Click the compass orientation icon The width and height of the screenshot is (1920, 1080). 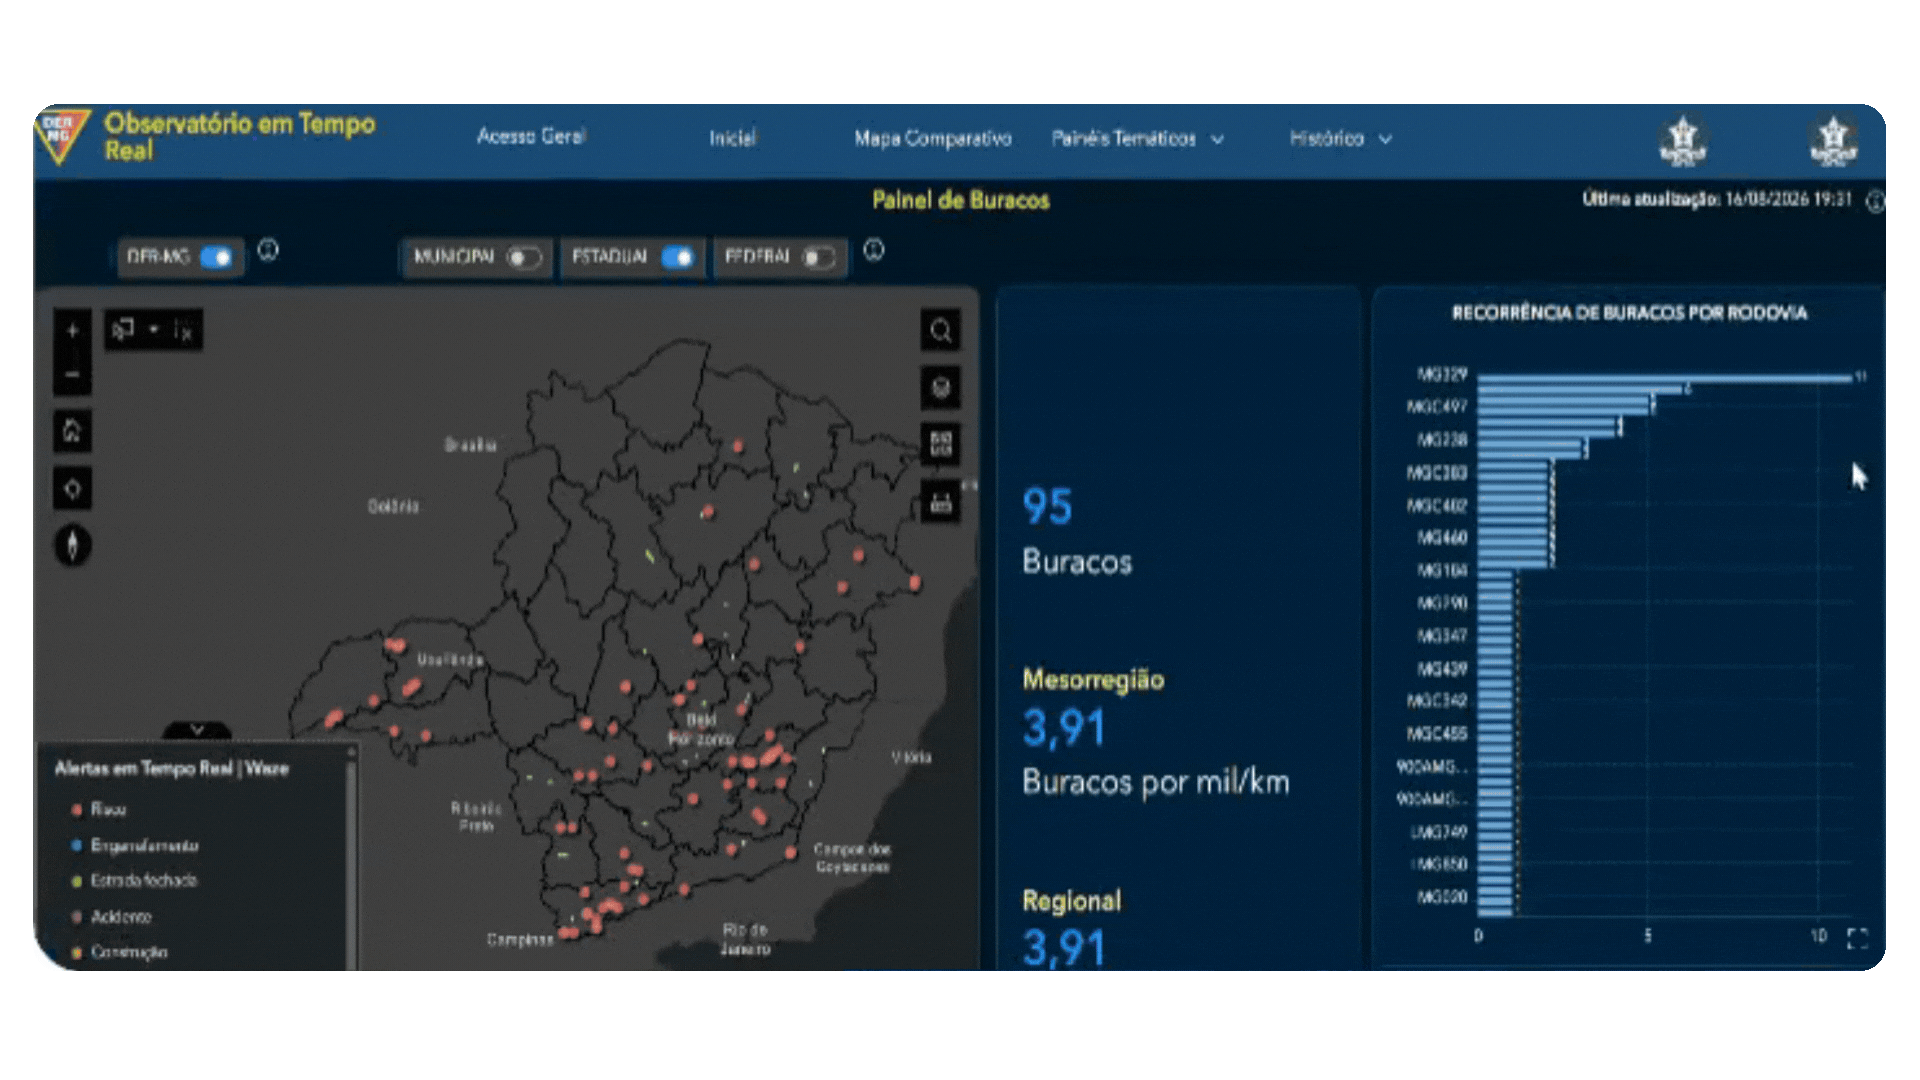click(72, 545)
